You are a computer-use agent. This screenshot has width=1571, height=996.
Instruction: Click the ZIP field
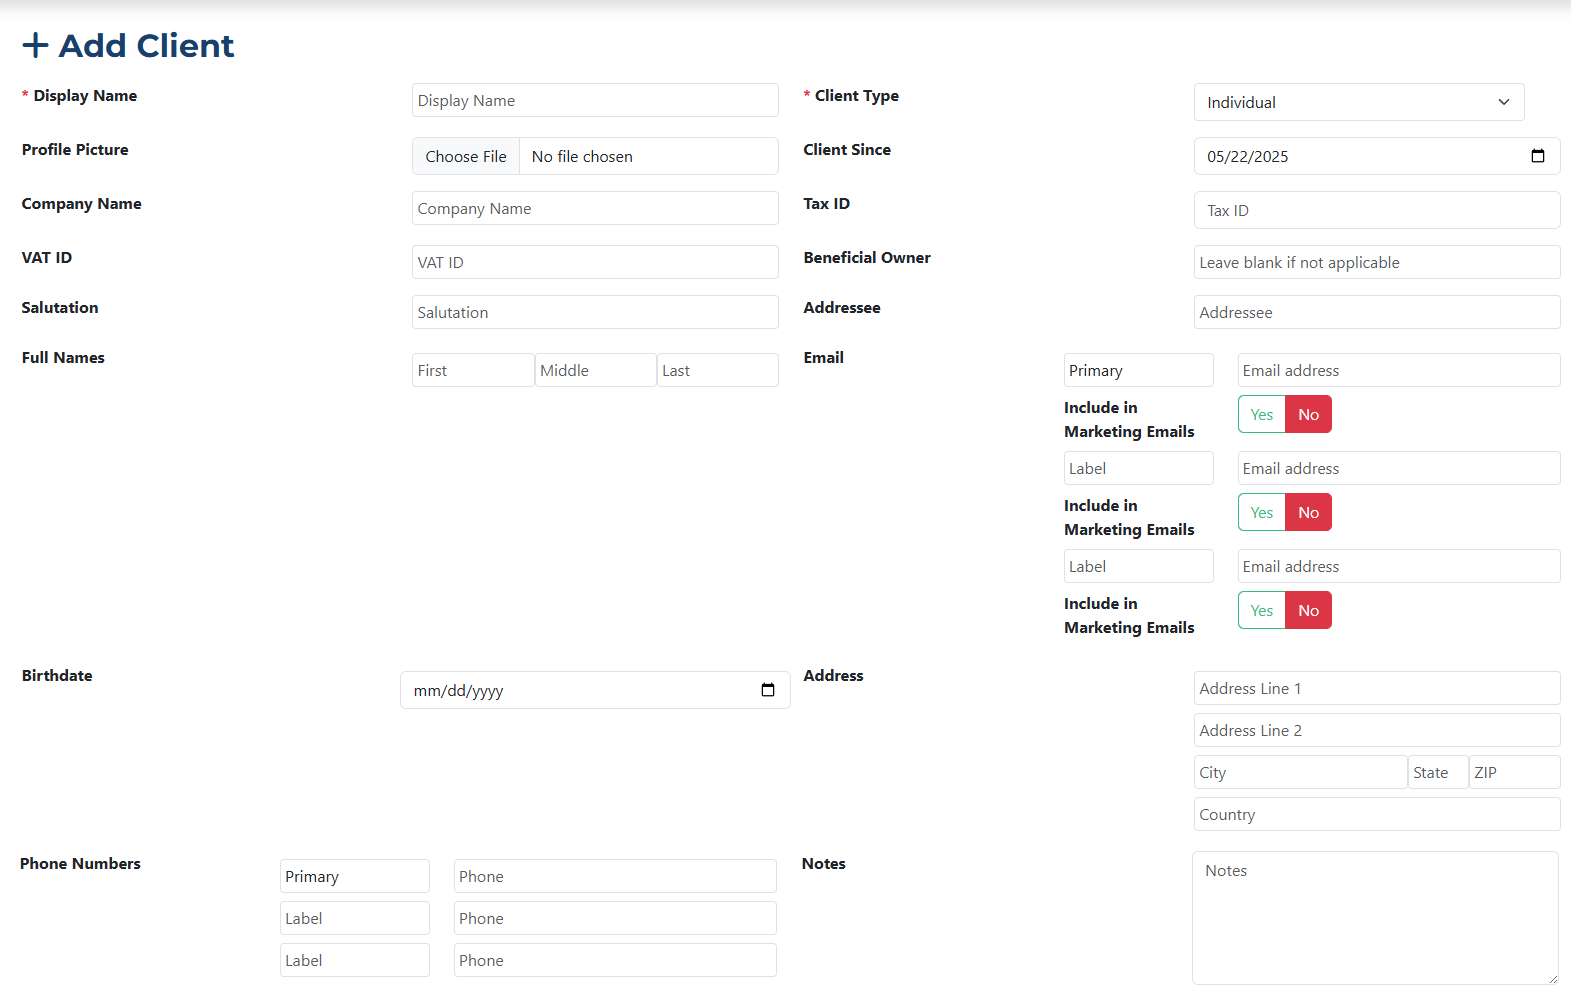(x=1515, y=772)
